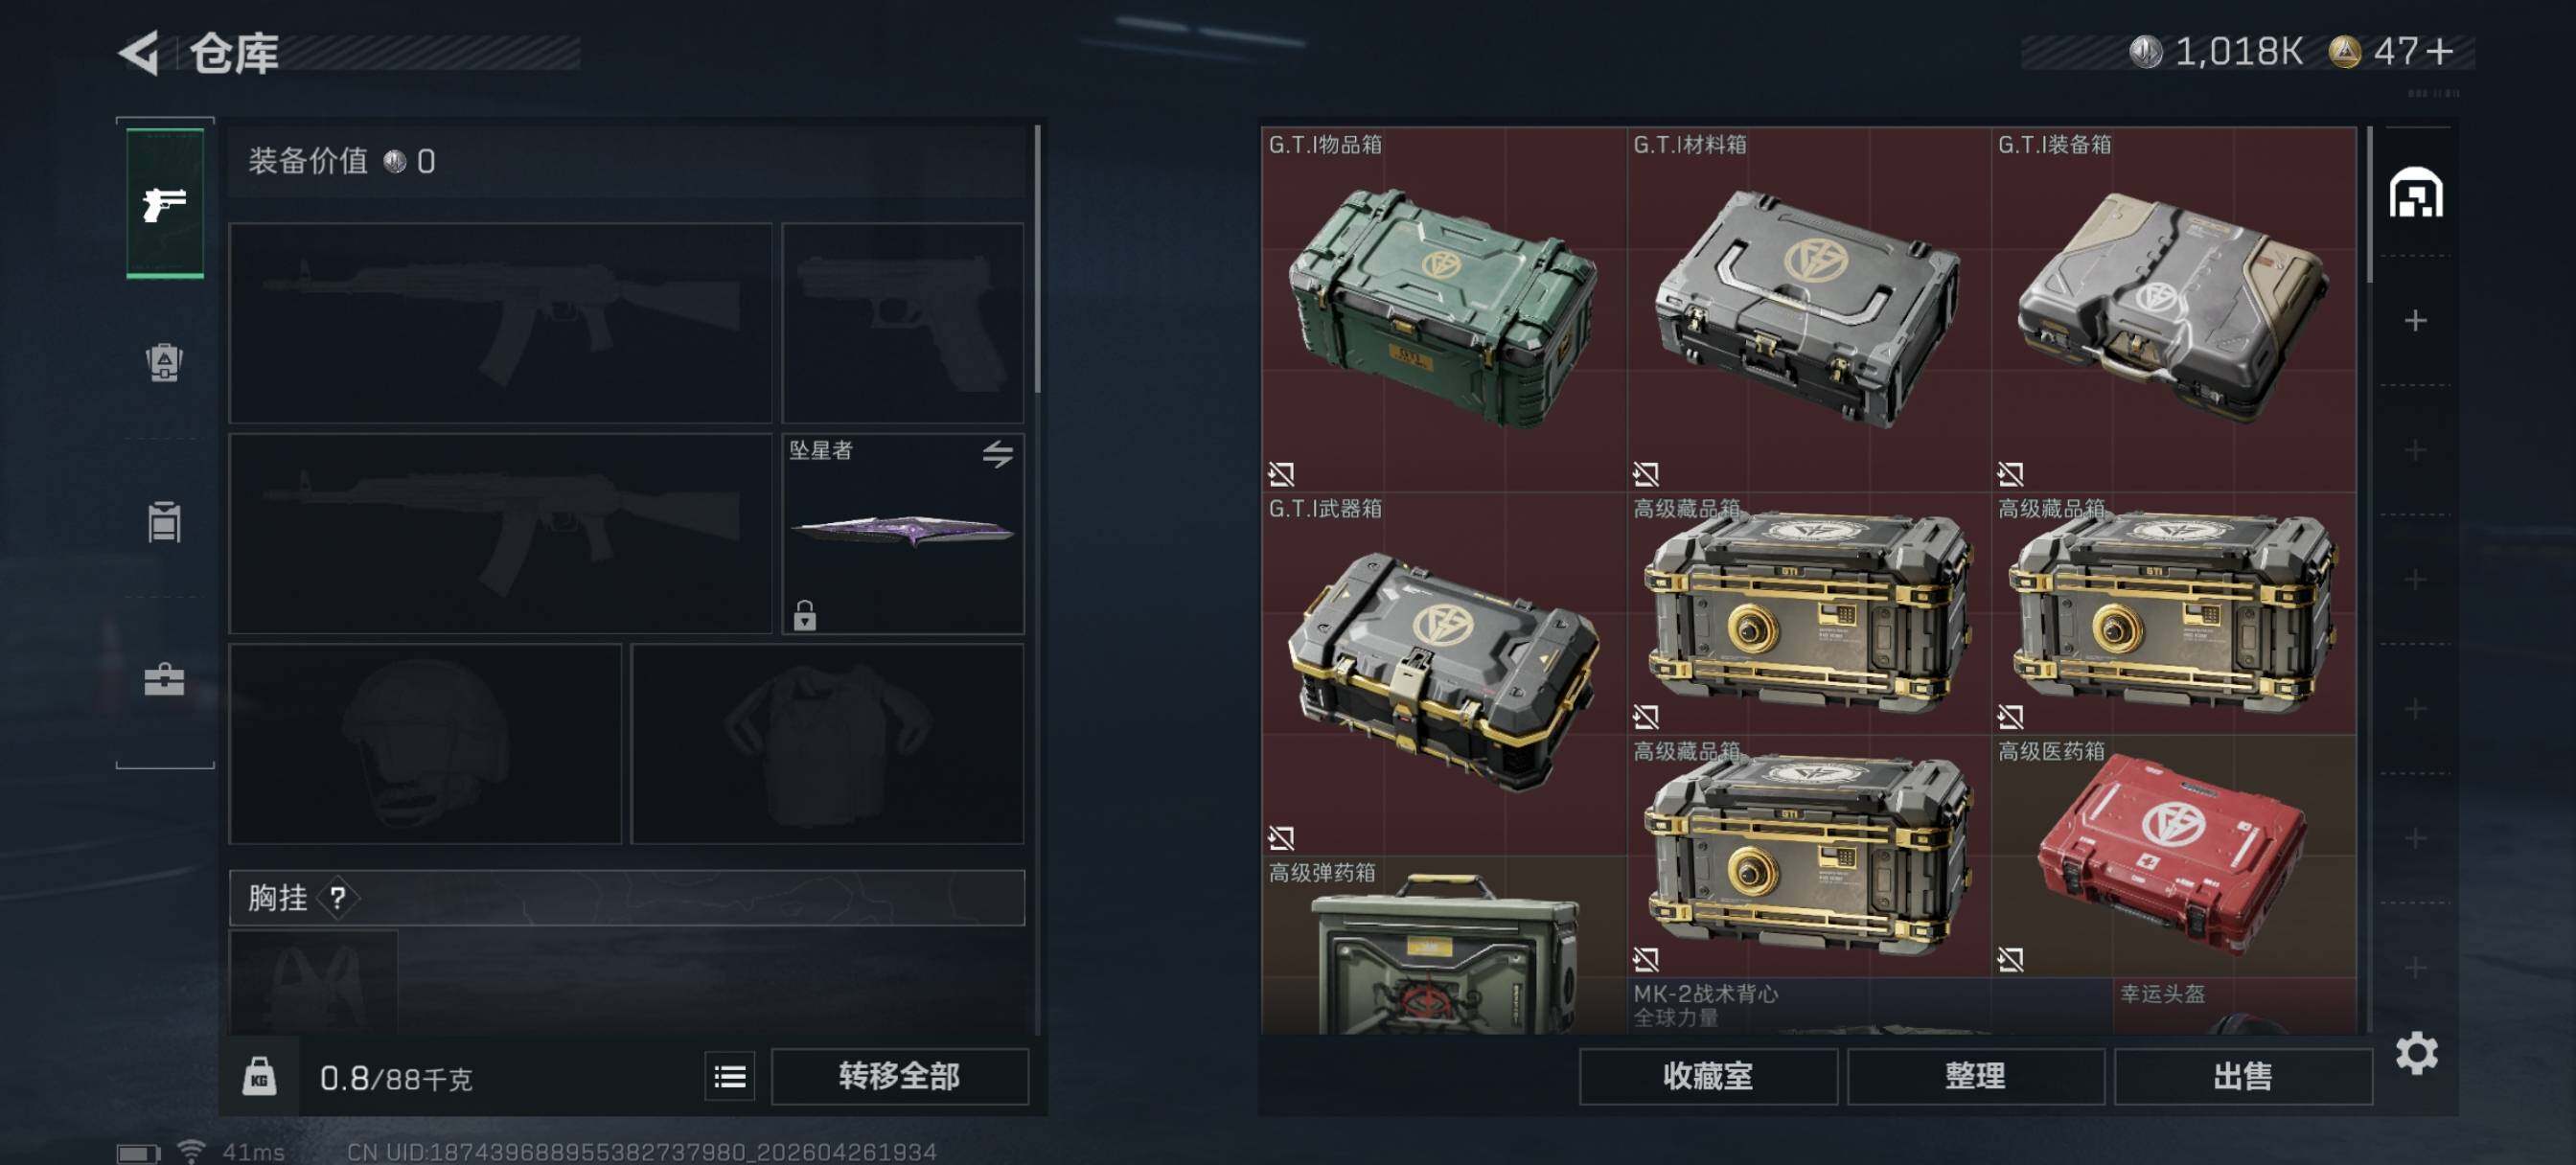
Task: Toggle the list view icon by 转移全部
Action: tap(730, 1077)
